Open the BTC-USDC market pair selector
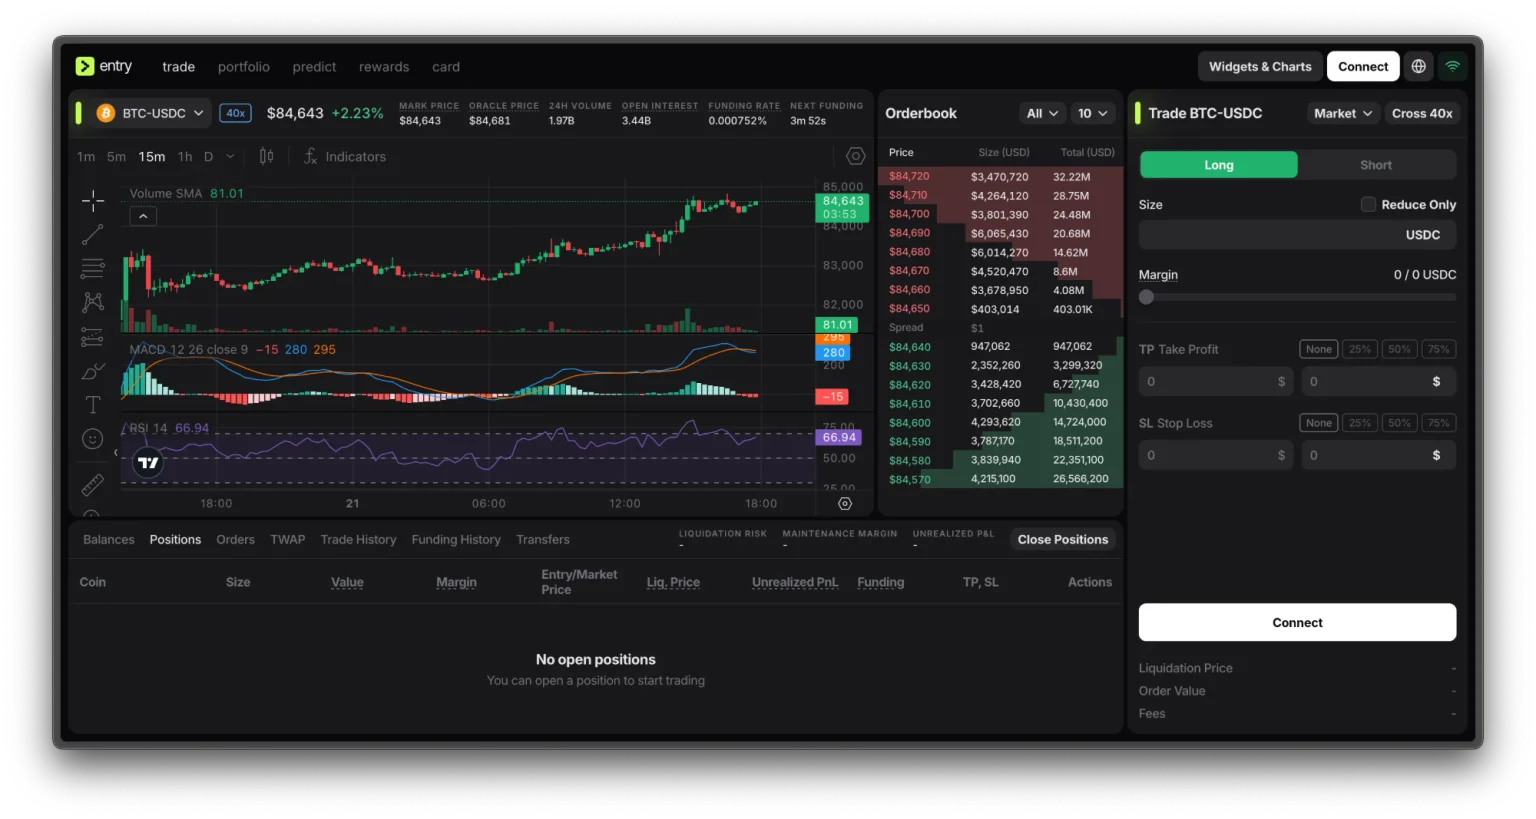Screen dimensions: 1536x819 pyautogui.click(x=150, y=113)
